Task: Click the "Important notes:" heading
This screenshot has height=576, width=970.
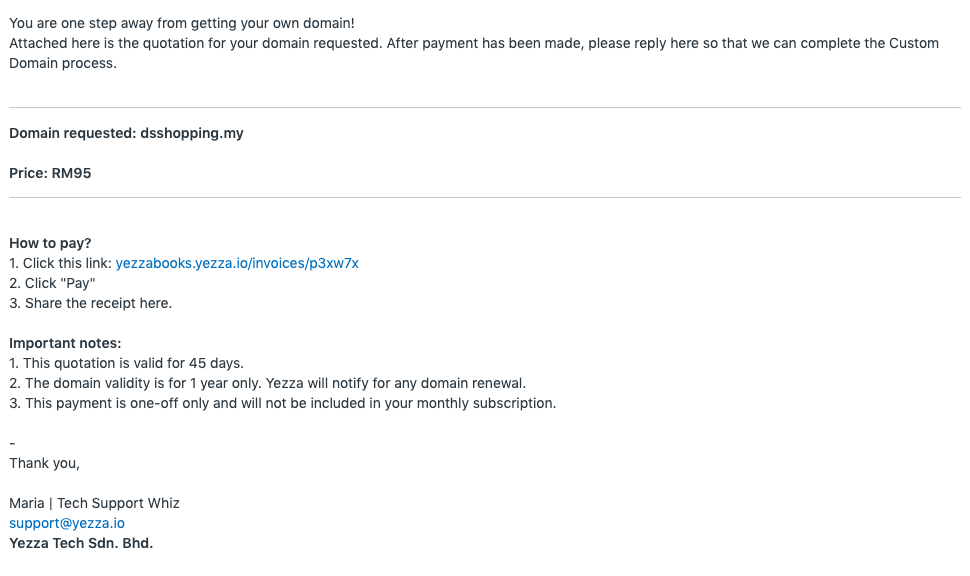Action: [65, 343]
